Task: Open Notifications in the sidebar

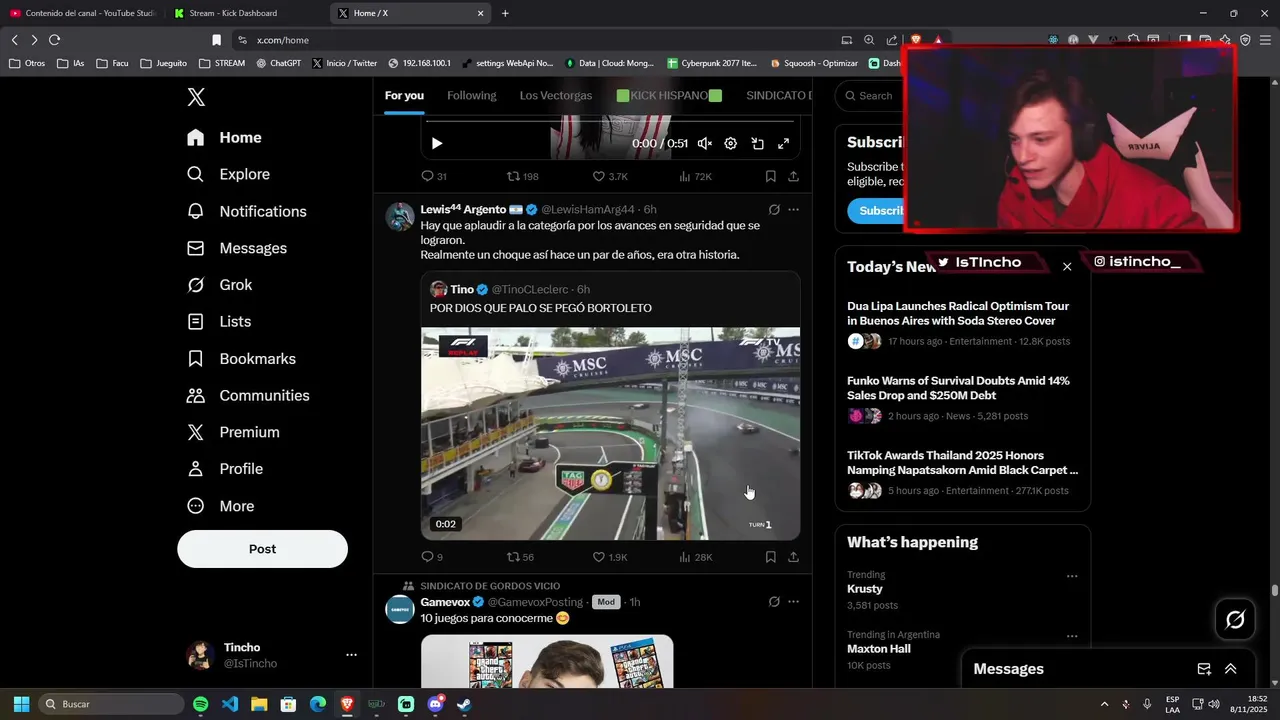Action: [247, 211]
